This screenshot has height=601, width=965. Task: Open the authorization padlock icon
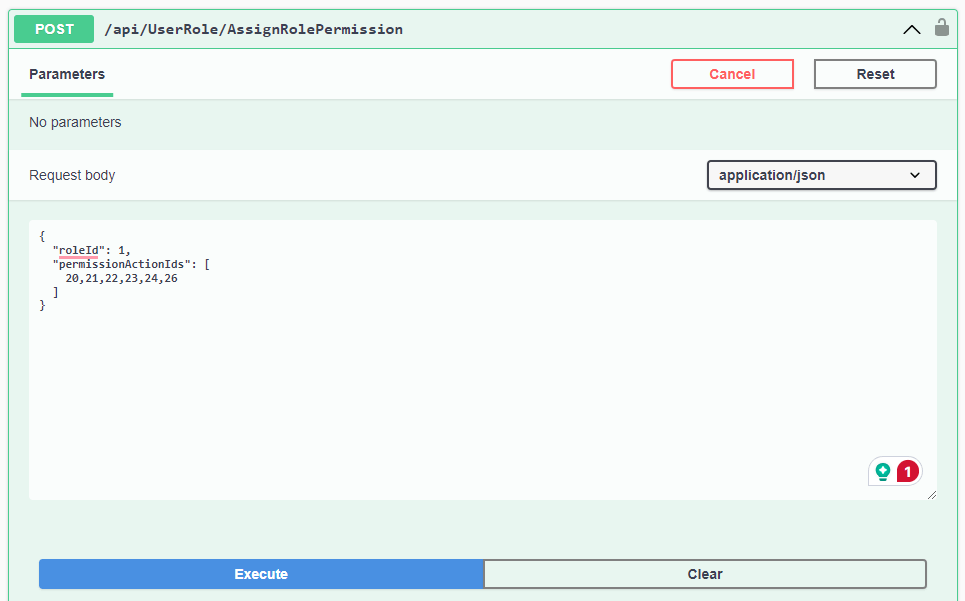(x=941, y=29)
